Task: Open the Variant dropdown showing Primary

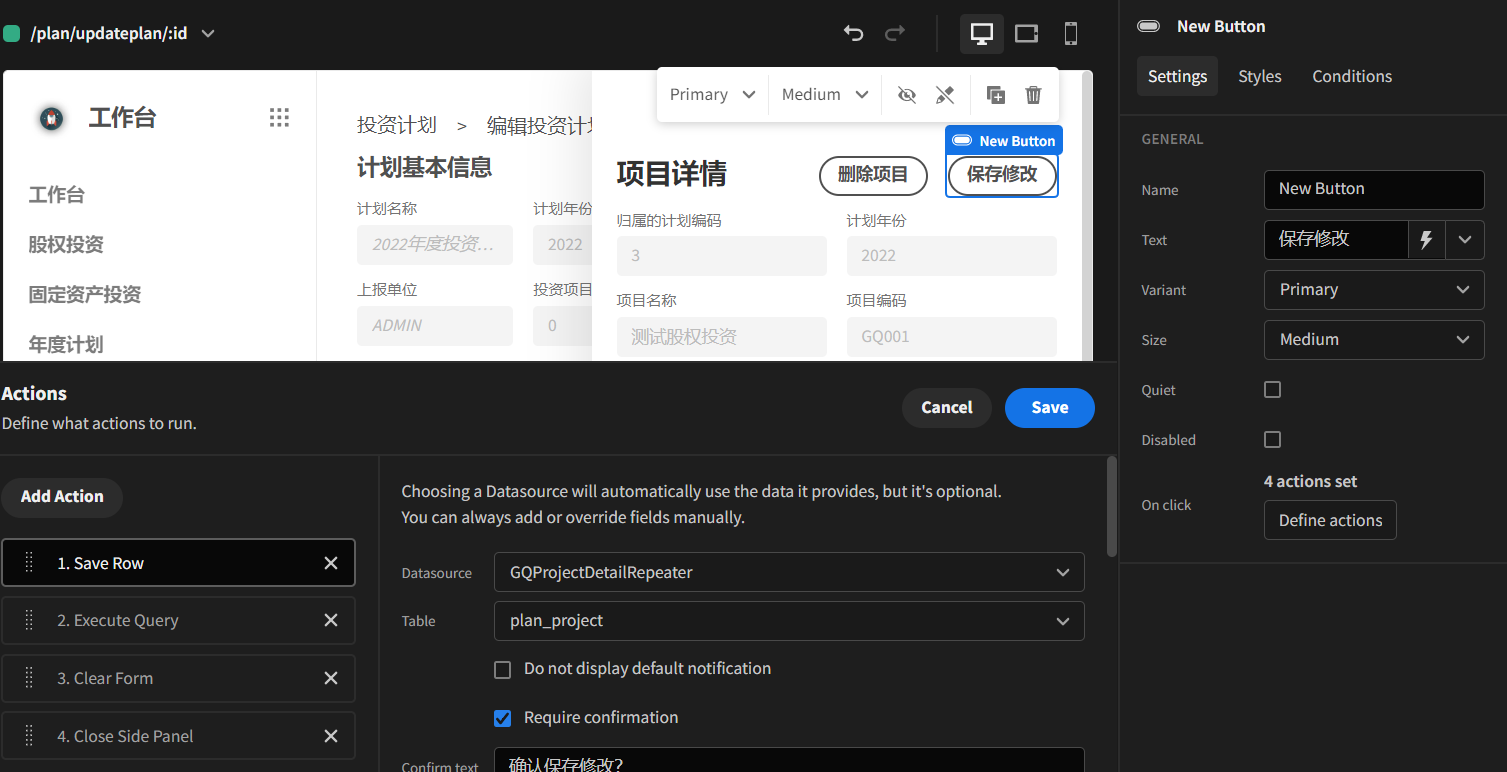Action: tap(1373, 289)
